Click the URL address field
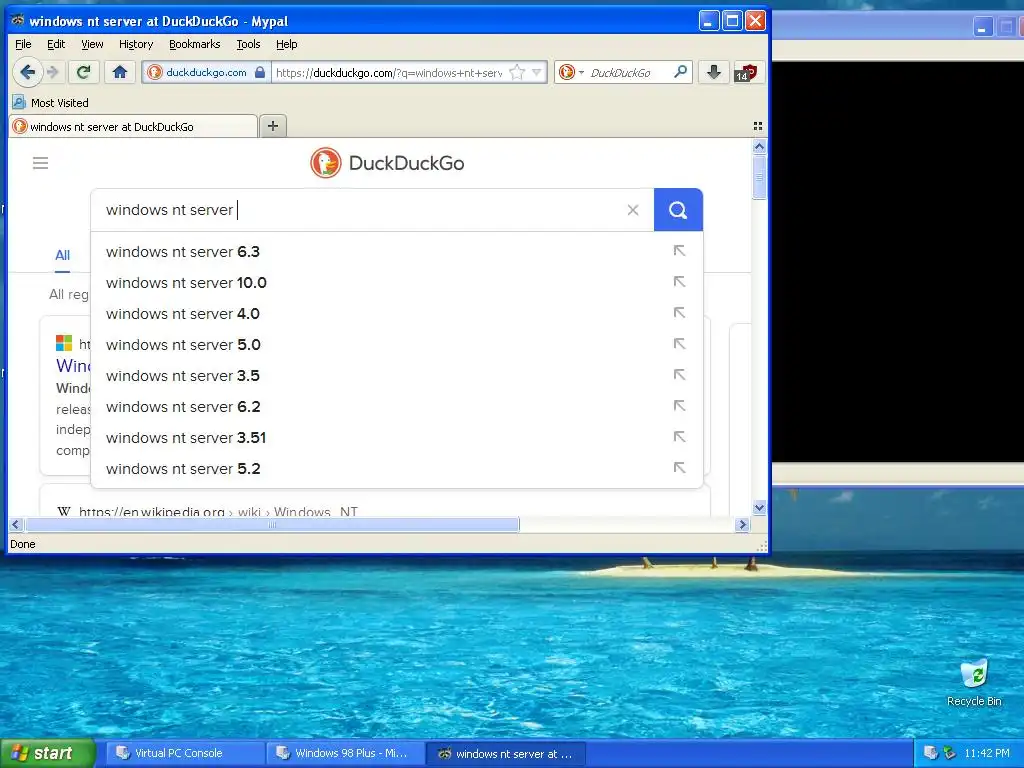Viewport: 1024px width, 768px height. point(389,72)
